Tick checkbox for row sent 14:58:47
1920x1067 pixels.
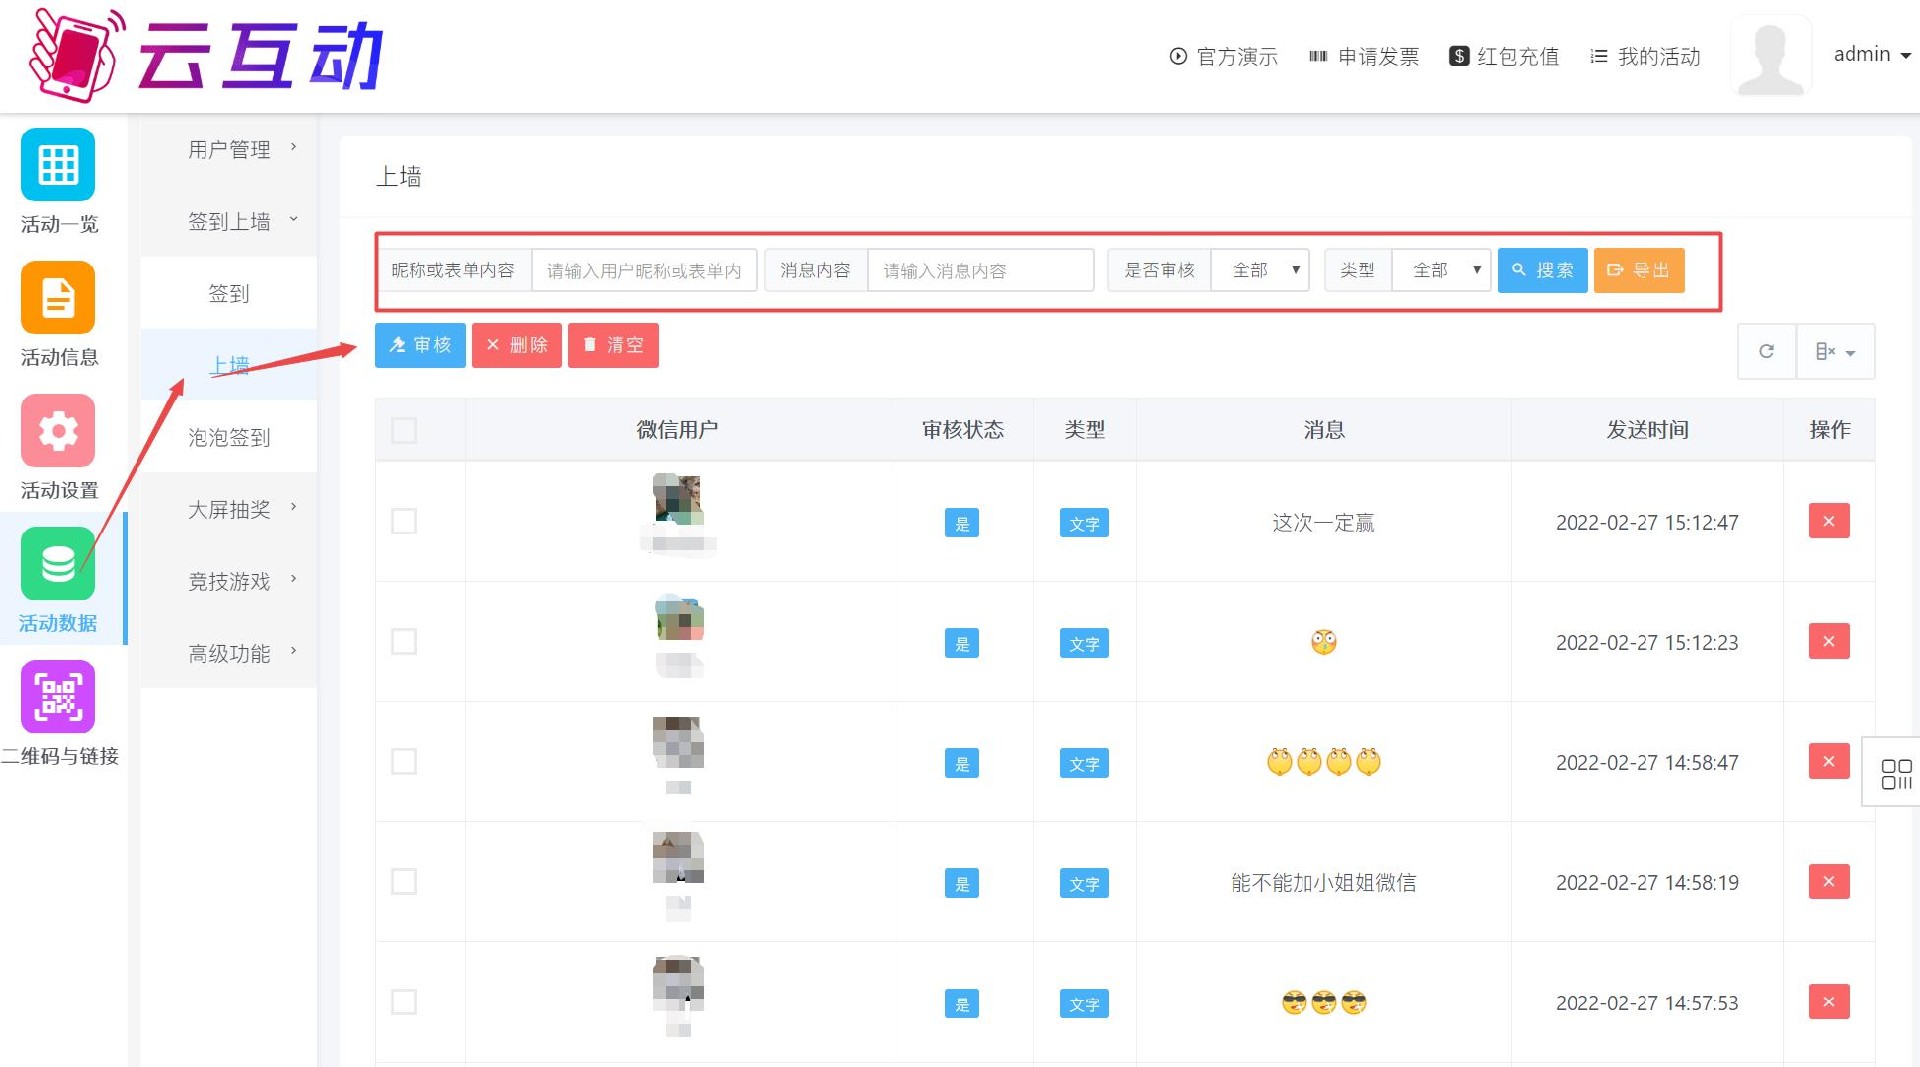click(x=404, y=761)
